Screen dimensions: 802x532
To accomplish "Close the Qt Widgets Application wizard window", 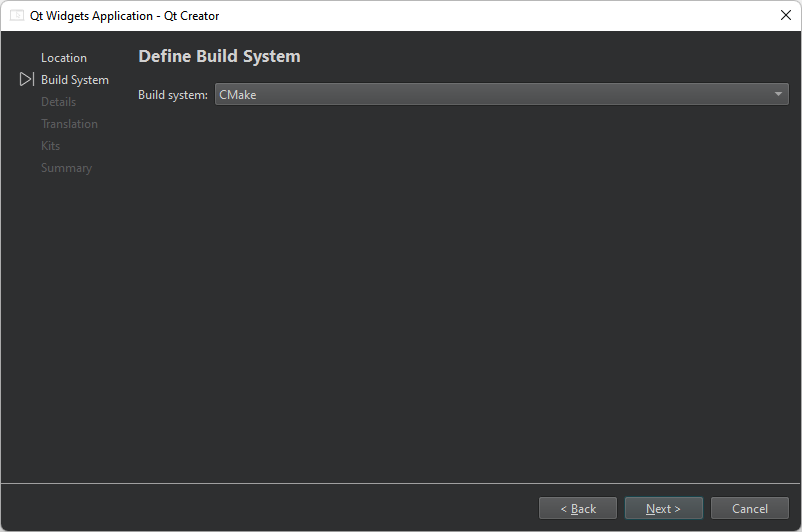I will (785, 16).
